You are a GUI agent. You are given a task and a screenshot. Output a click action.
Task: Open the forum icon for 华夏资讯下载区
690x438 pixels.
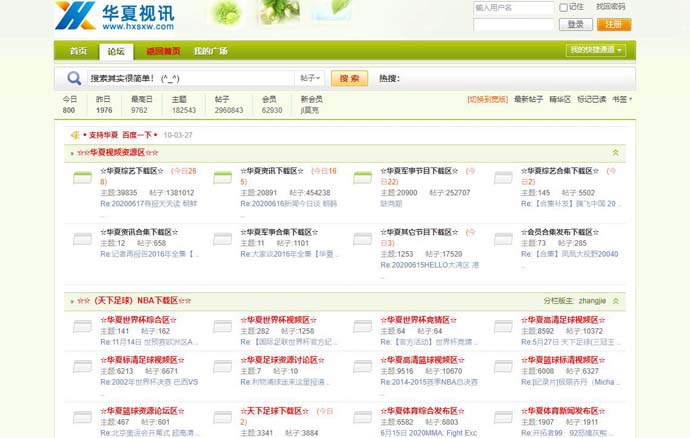pos(223,178)
